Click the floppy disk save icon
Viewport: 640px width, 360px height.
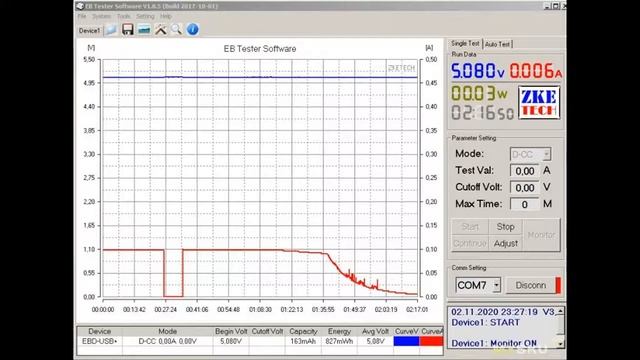point(127,29)
